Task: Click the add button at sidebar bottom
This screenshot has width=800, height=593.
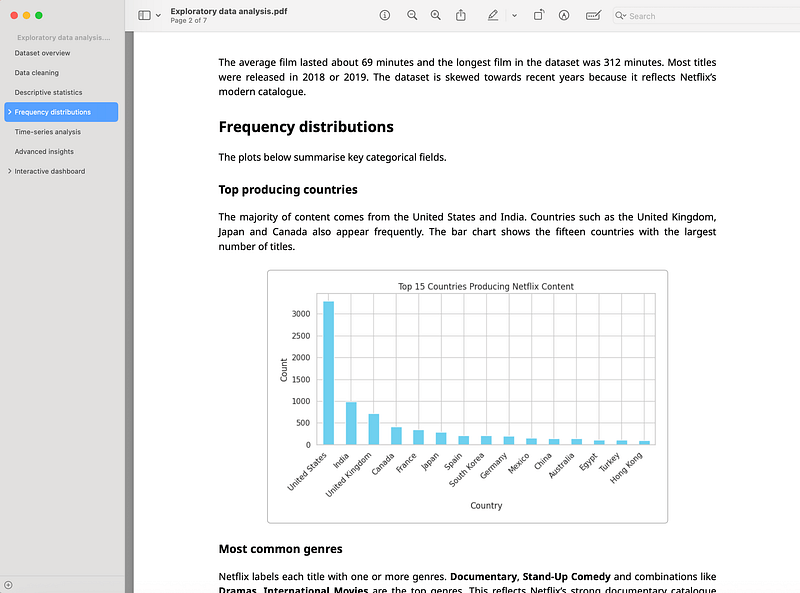Action: coord(8,585)
